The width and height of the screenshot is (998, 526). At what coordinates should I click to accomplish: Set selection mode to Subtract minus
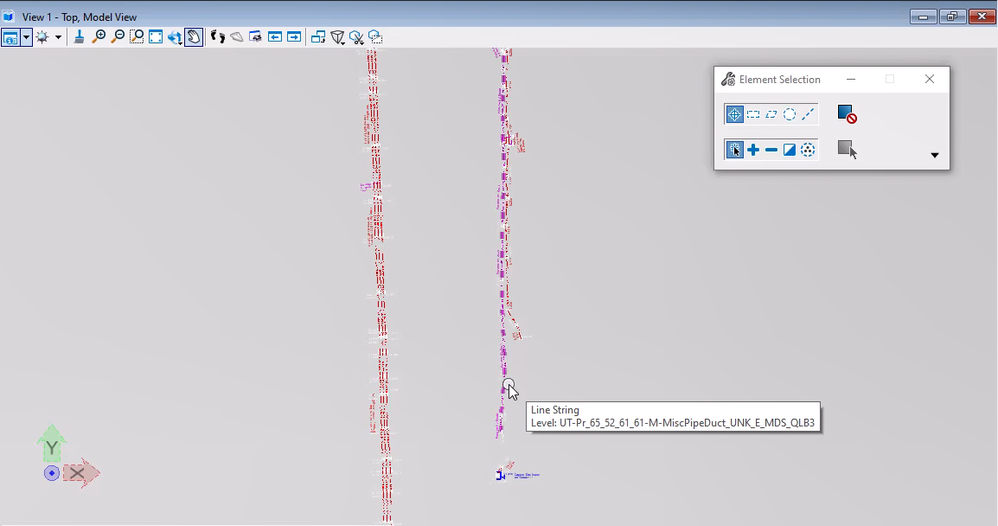771,150
